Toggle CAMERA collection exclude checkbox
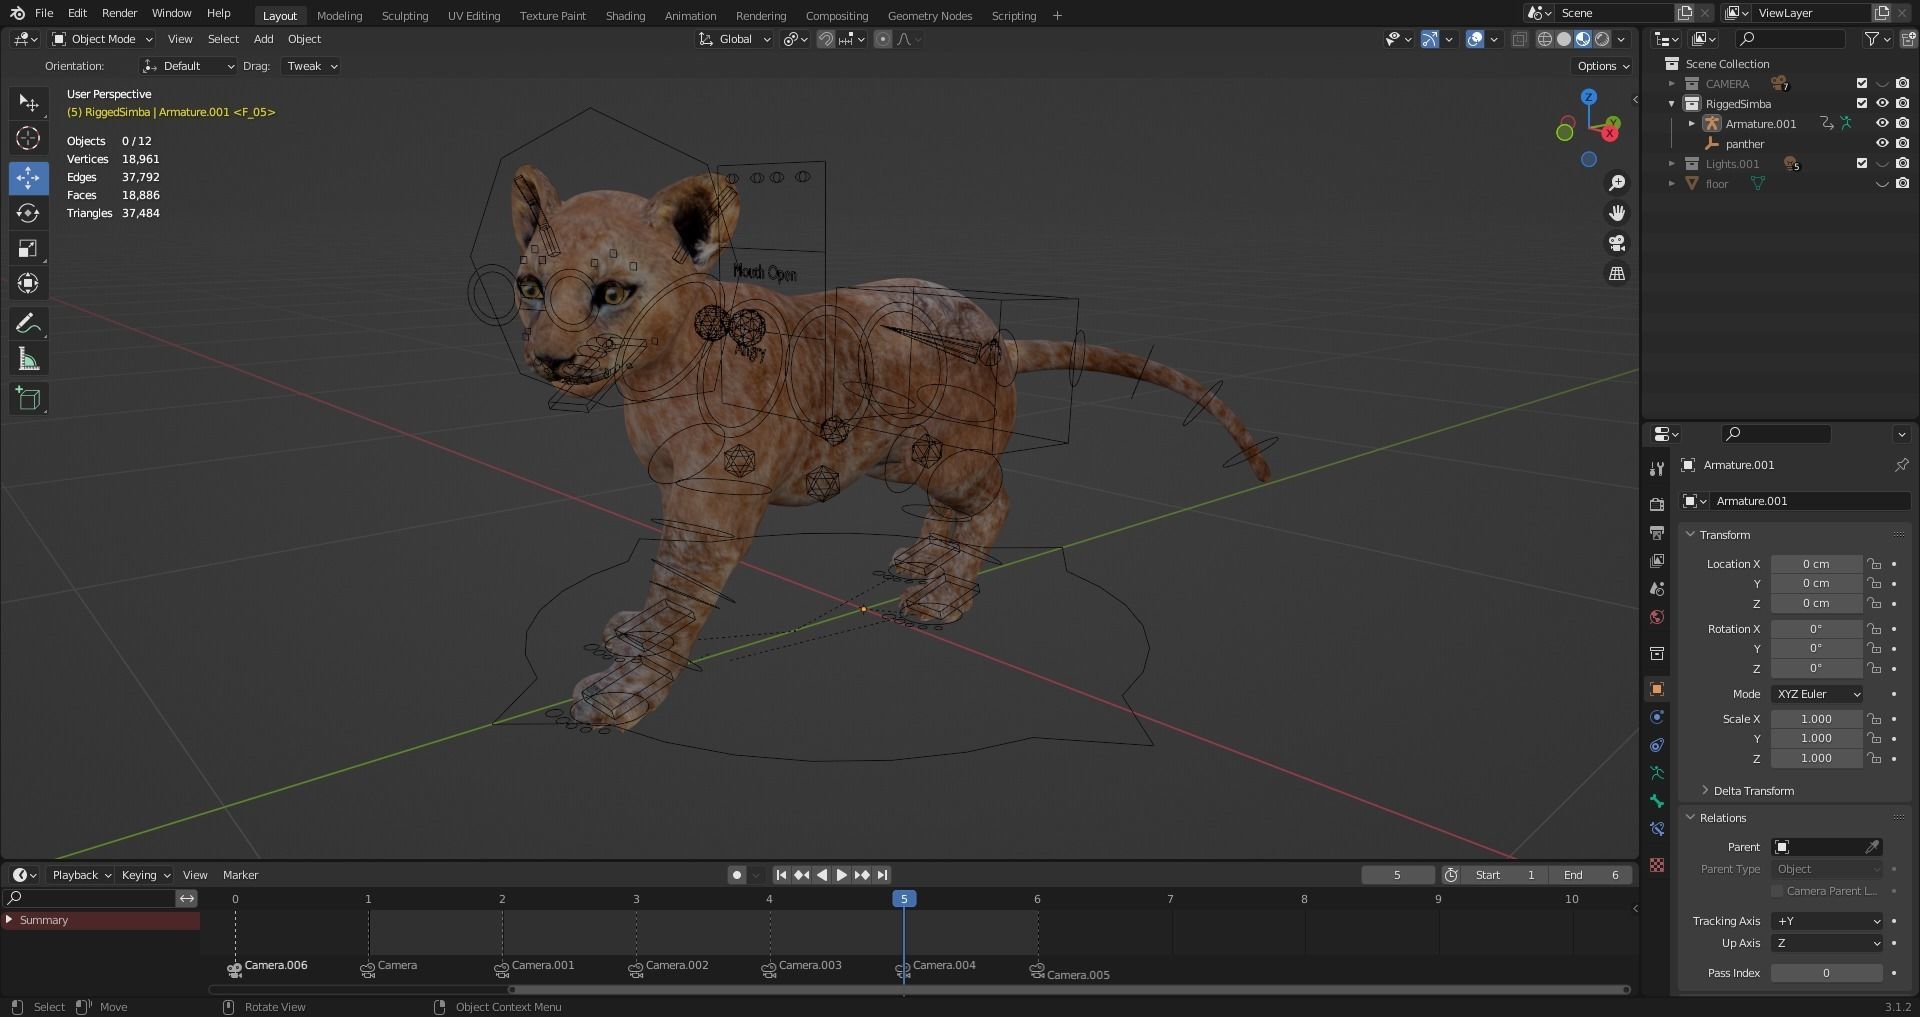The height and width of the screenshot is (1017, 1920). pos(1862,84)
